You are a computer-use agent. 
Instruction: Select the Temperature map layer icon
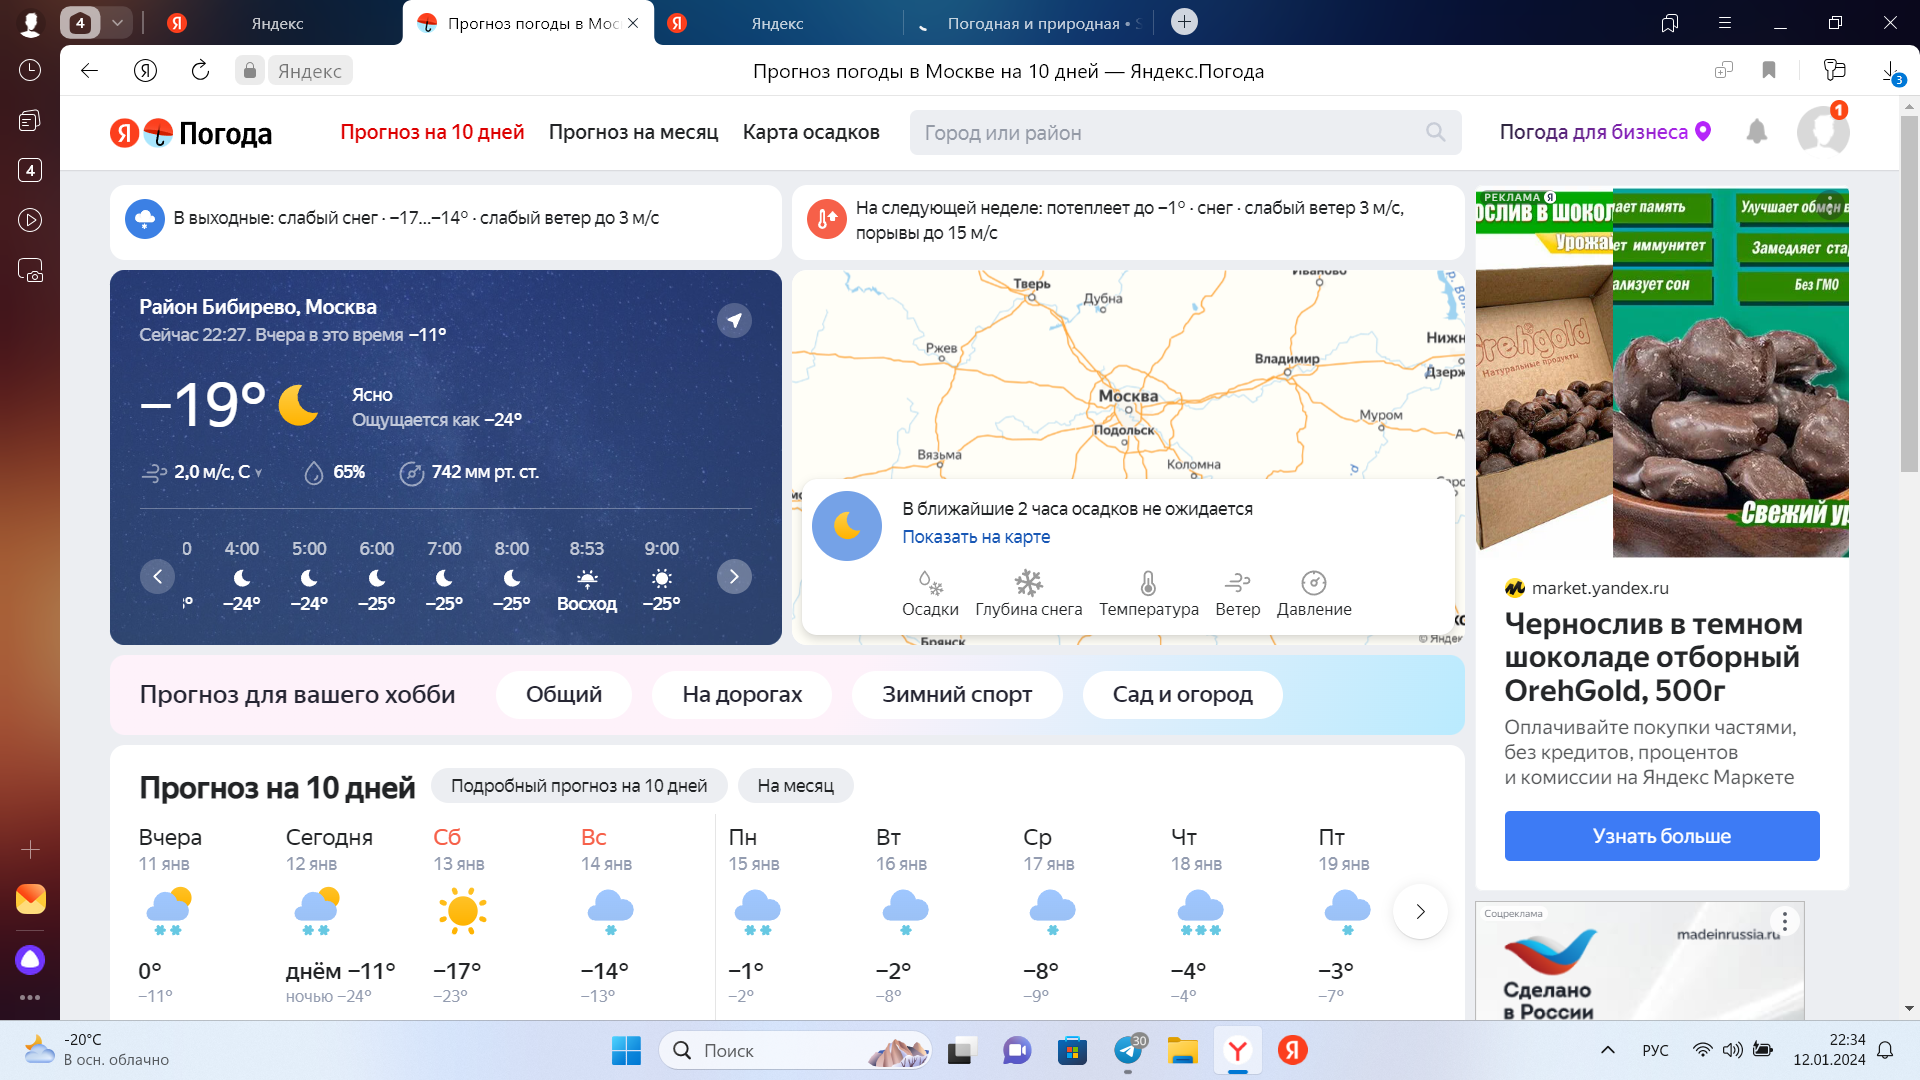point(1148,583)
